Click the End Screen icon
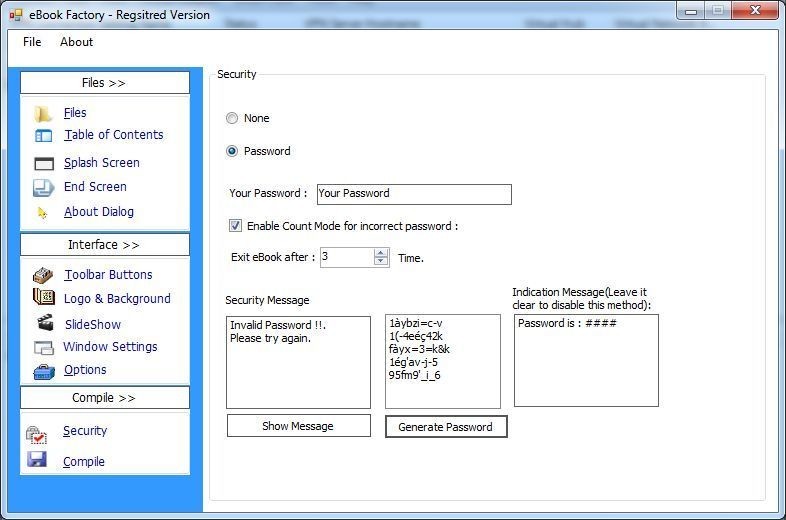This screenshot has height=520, width=786. [44, 188]
